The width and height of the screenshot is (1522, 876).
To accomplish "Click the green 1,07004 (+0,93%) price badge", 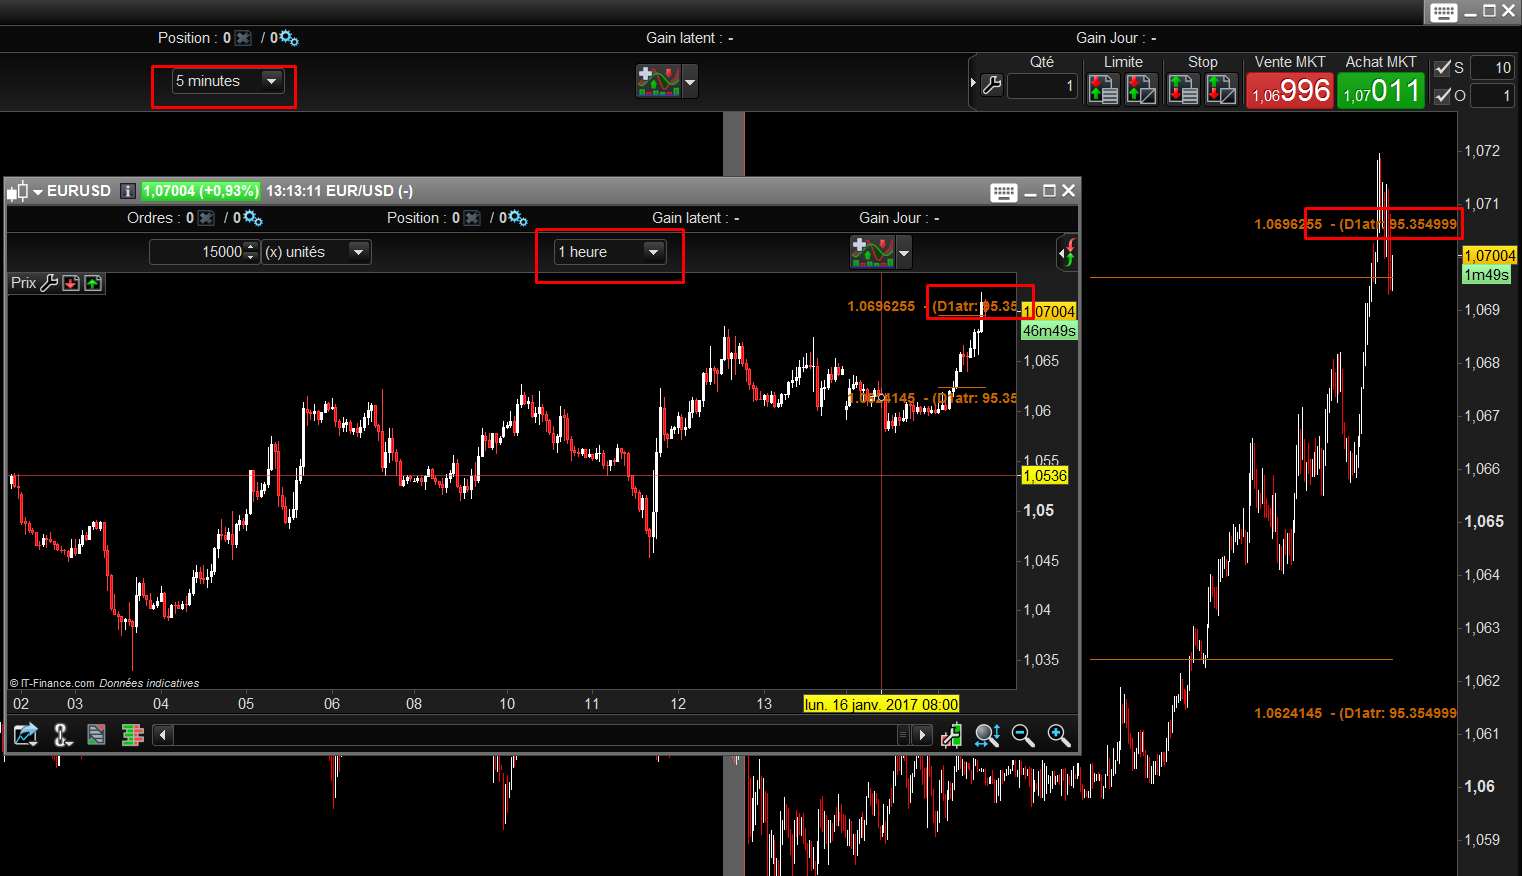I will 201,191.
